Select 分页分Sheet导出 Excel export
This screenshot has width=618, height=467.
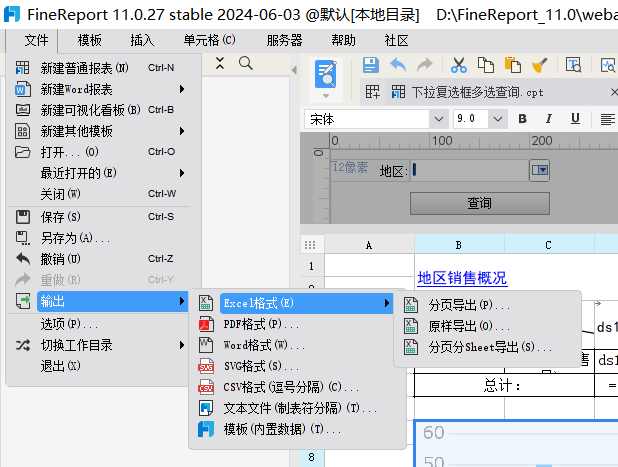[488, 347]
